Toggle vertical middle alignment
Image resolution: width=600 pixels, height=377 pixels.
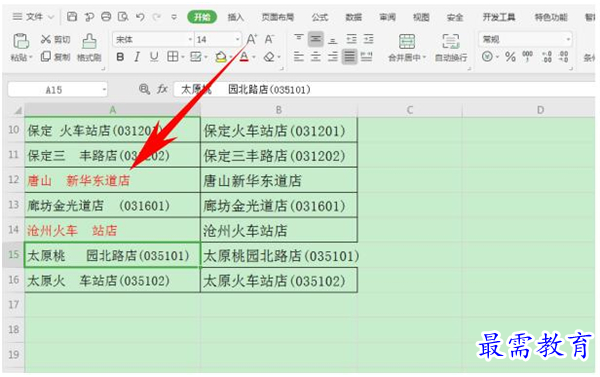315,39
